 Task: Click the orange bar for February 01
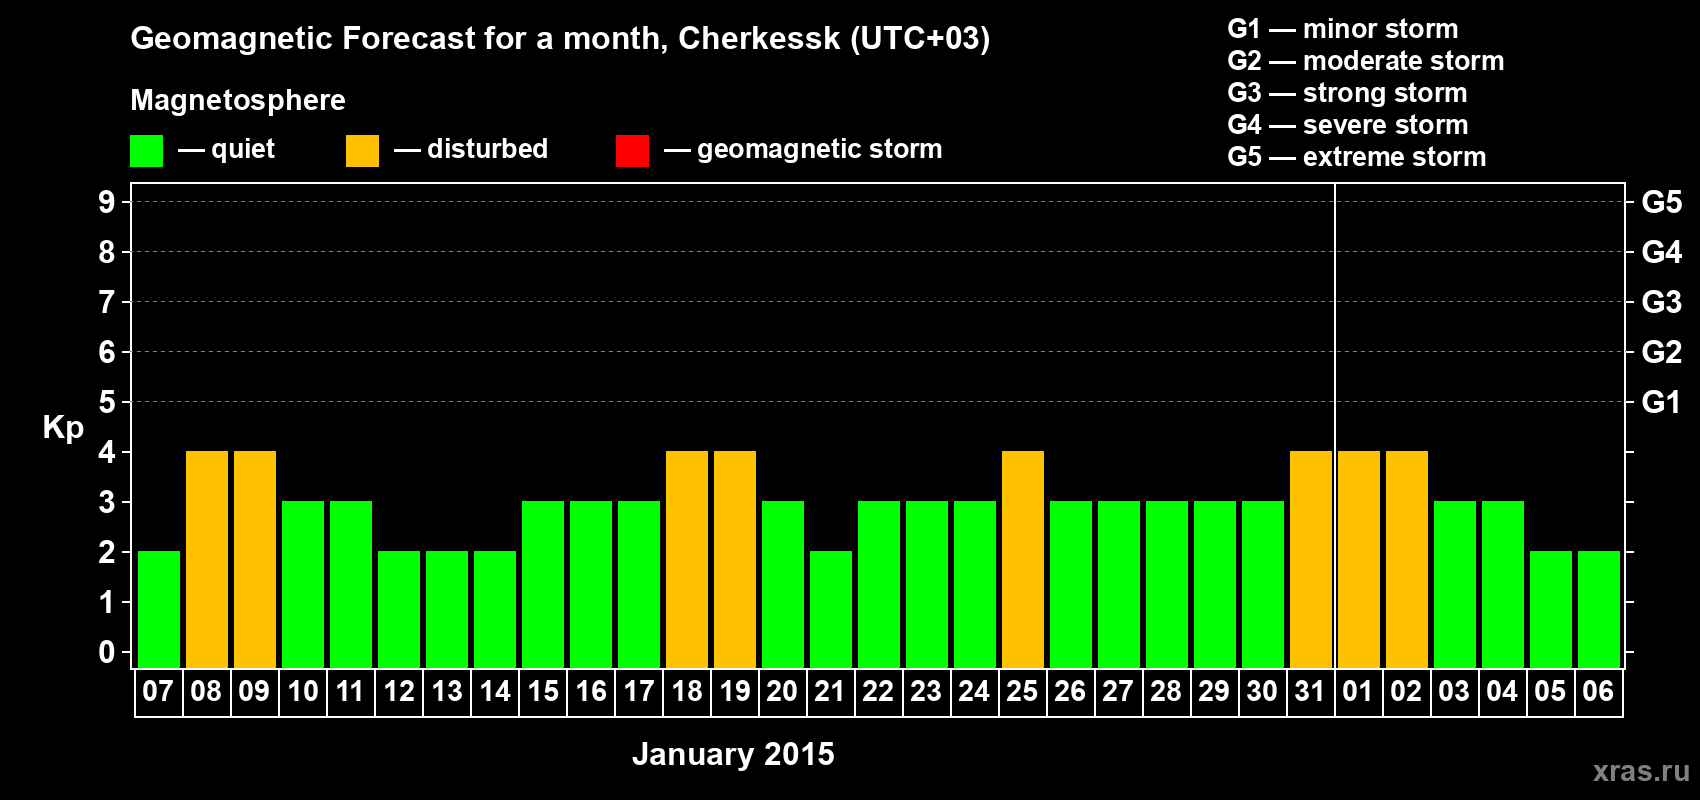point(1359,559)
